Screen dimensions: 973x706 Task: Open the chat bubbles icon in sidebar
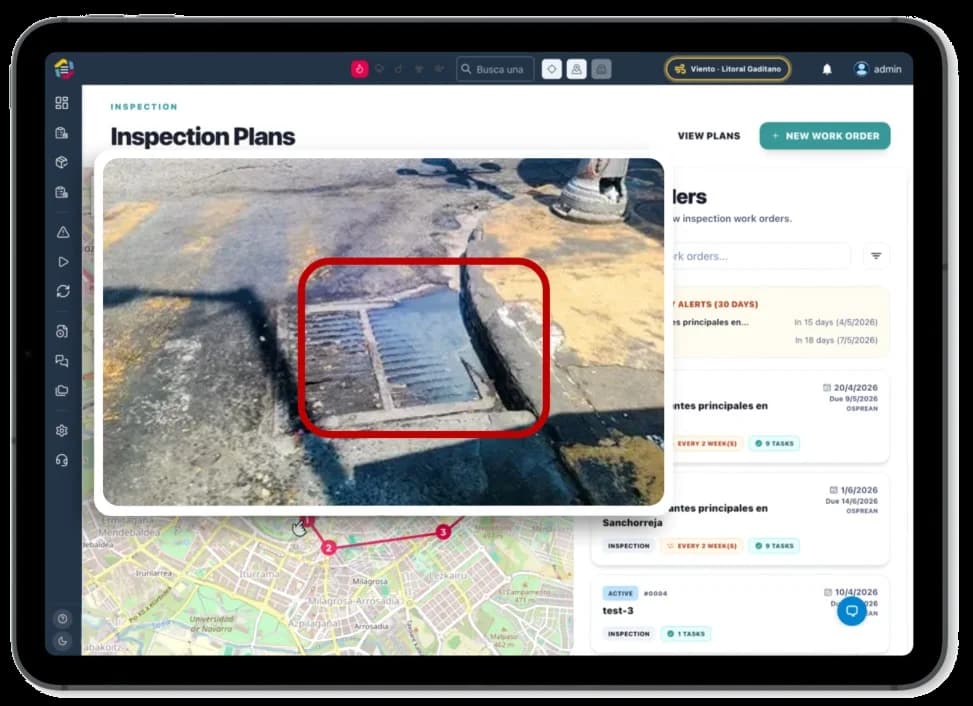point(61,360)
